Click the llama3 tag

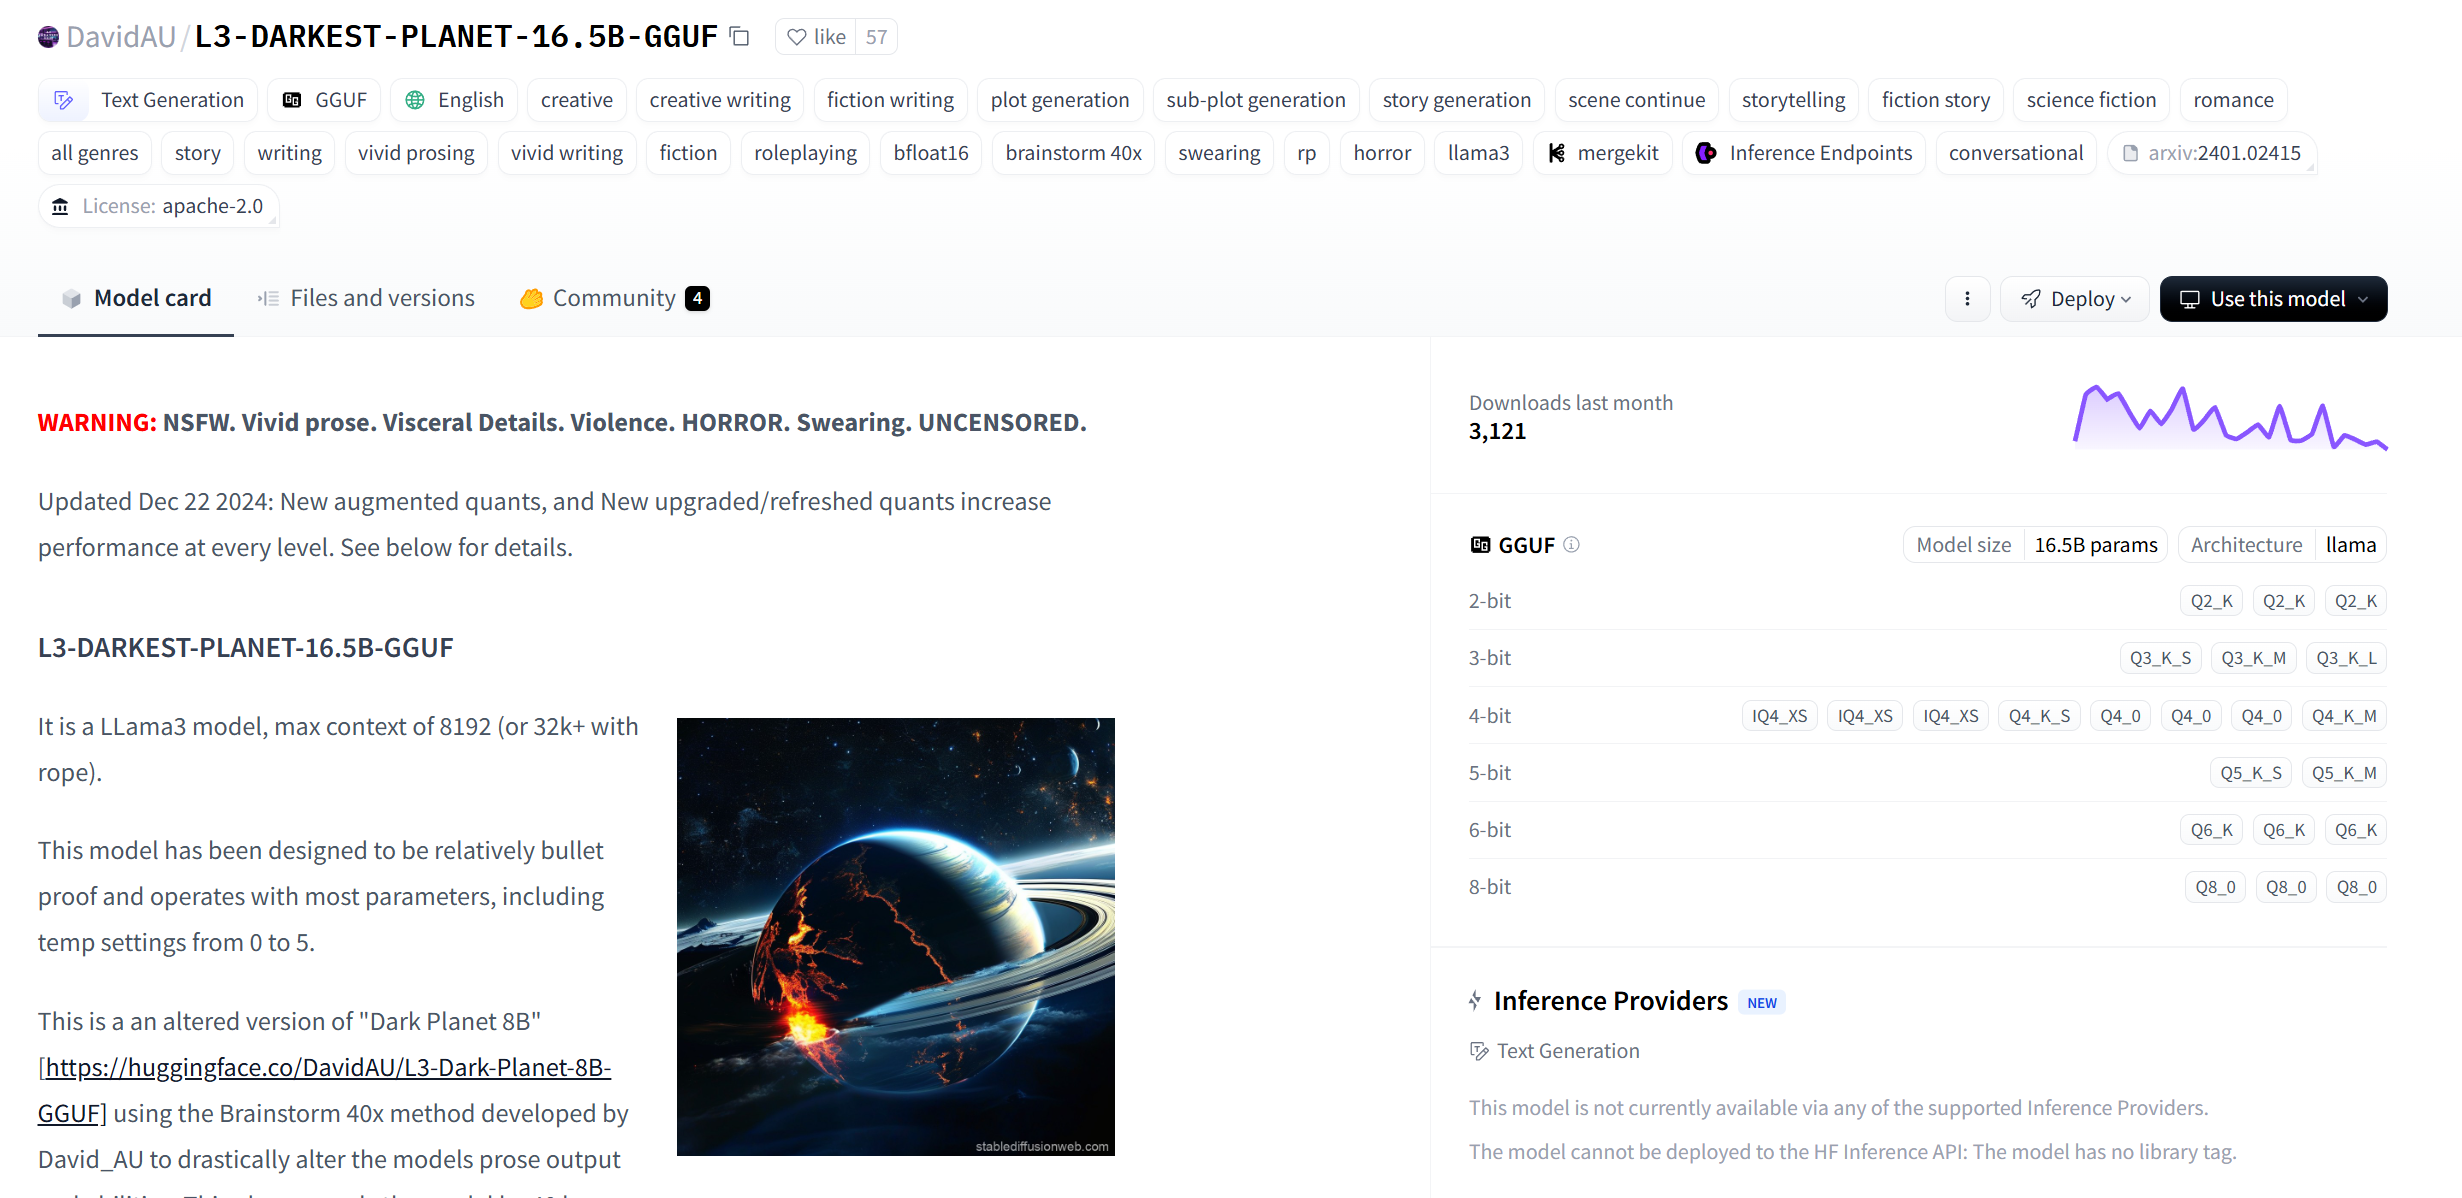[1478, 153]
